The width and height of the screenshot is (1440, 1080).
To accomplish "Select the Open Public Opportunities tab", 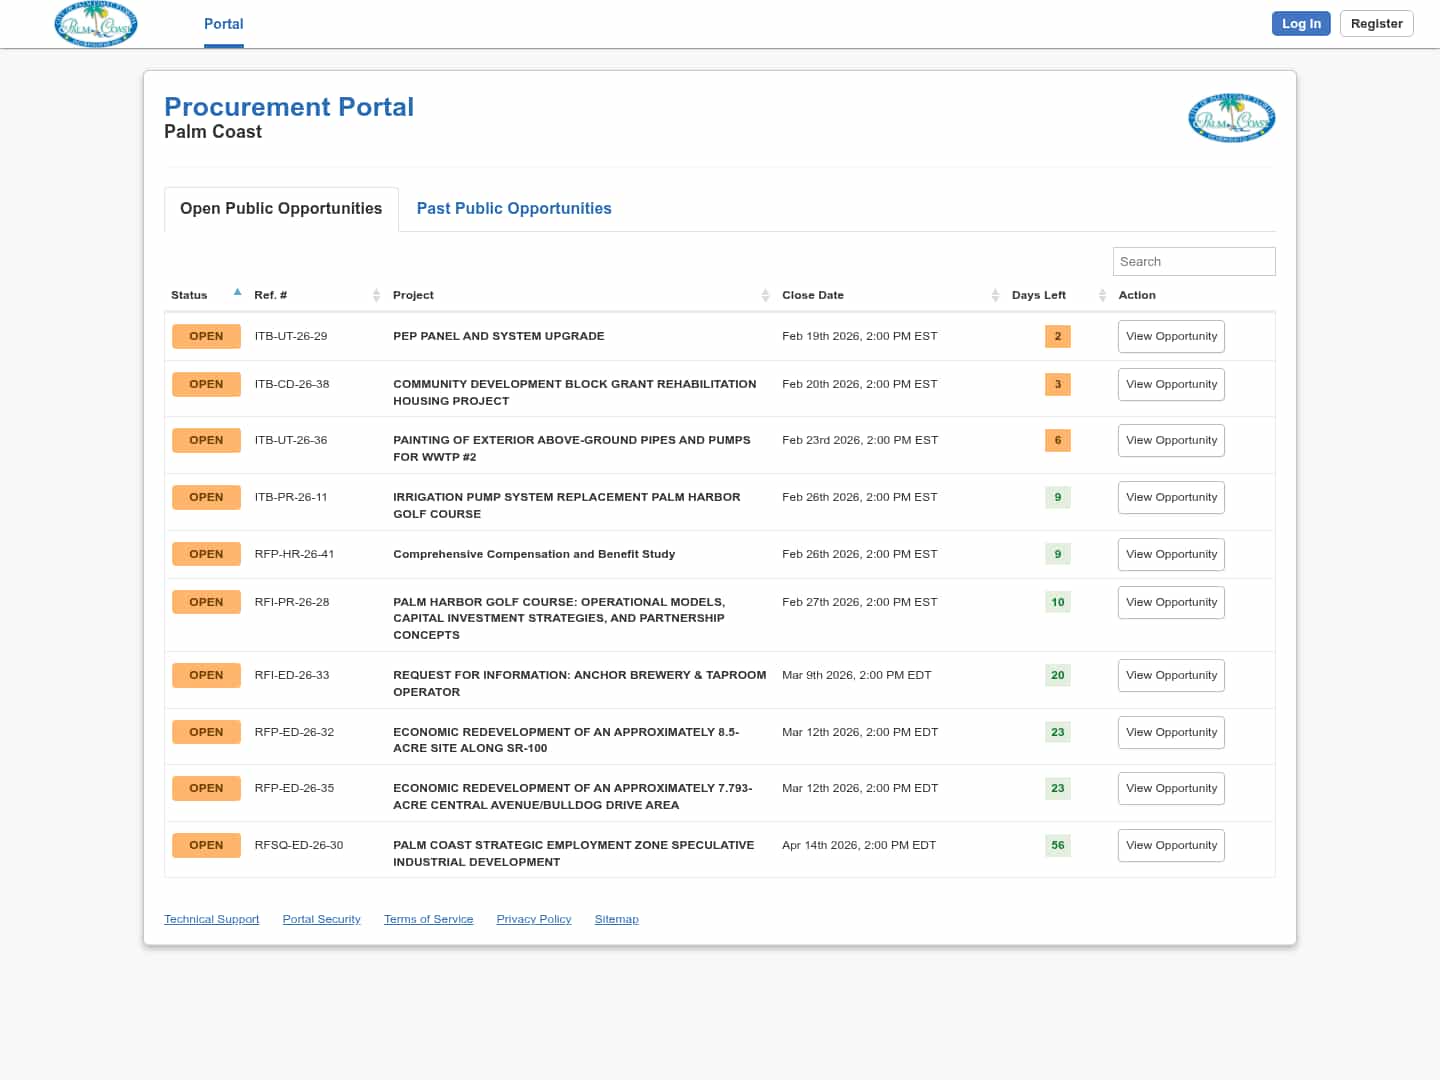I will pos(281,208).
